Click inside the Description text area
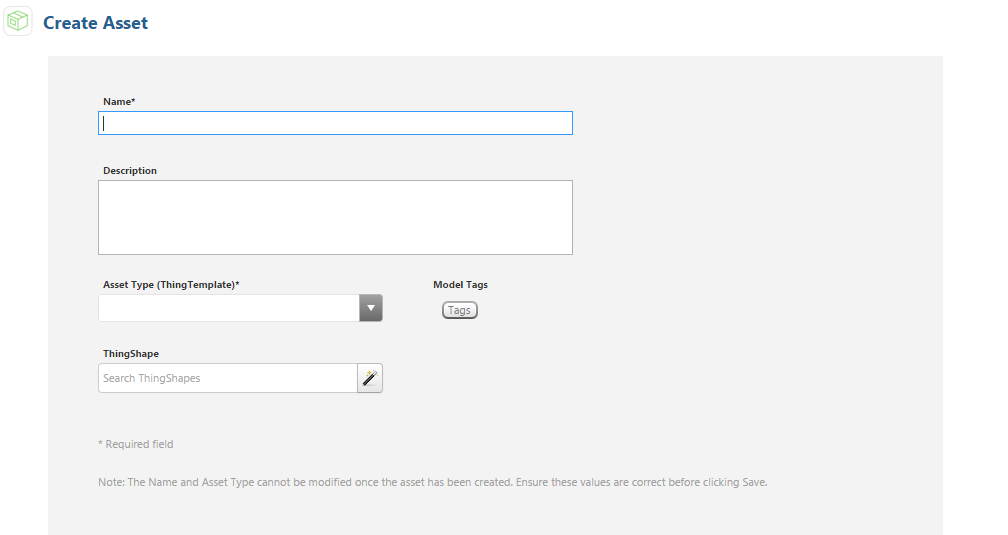Image resolution: width=1008 pixels, height=535 pixels. [x=335, y=217]
